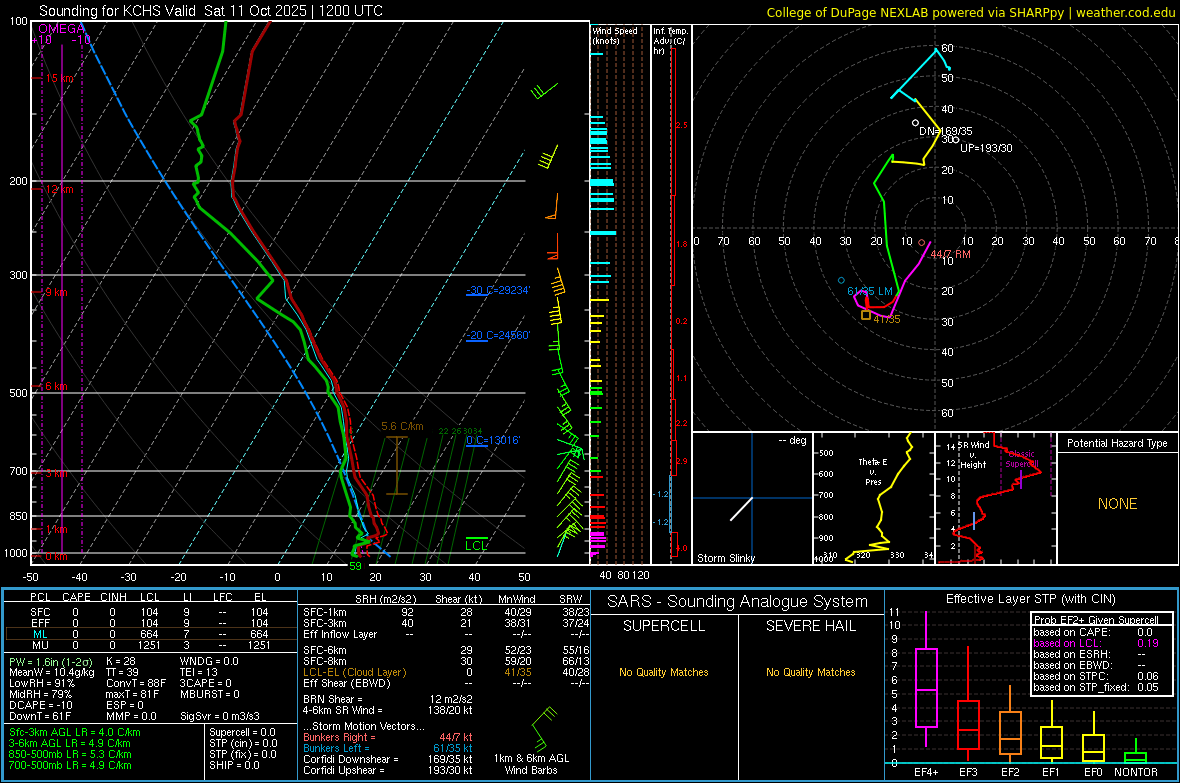Select the '9 km' height marker
The width and height of the screenshot is (1180, 783).
(x=56, y=292)
